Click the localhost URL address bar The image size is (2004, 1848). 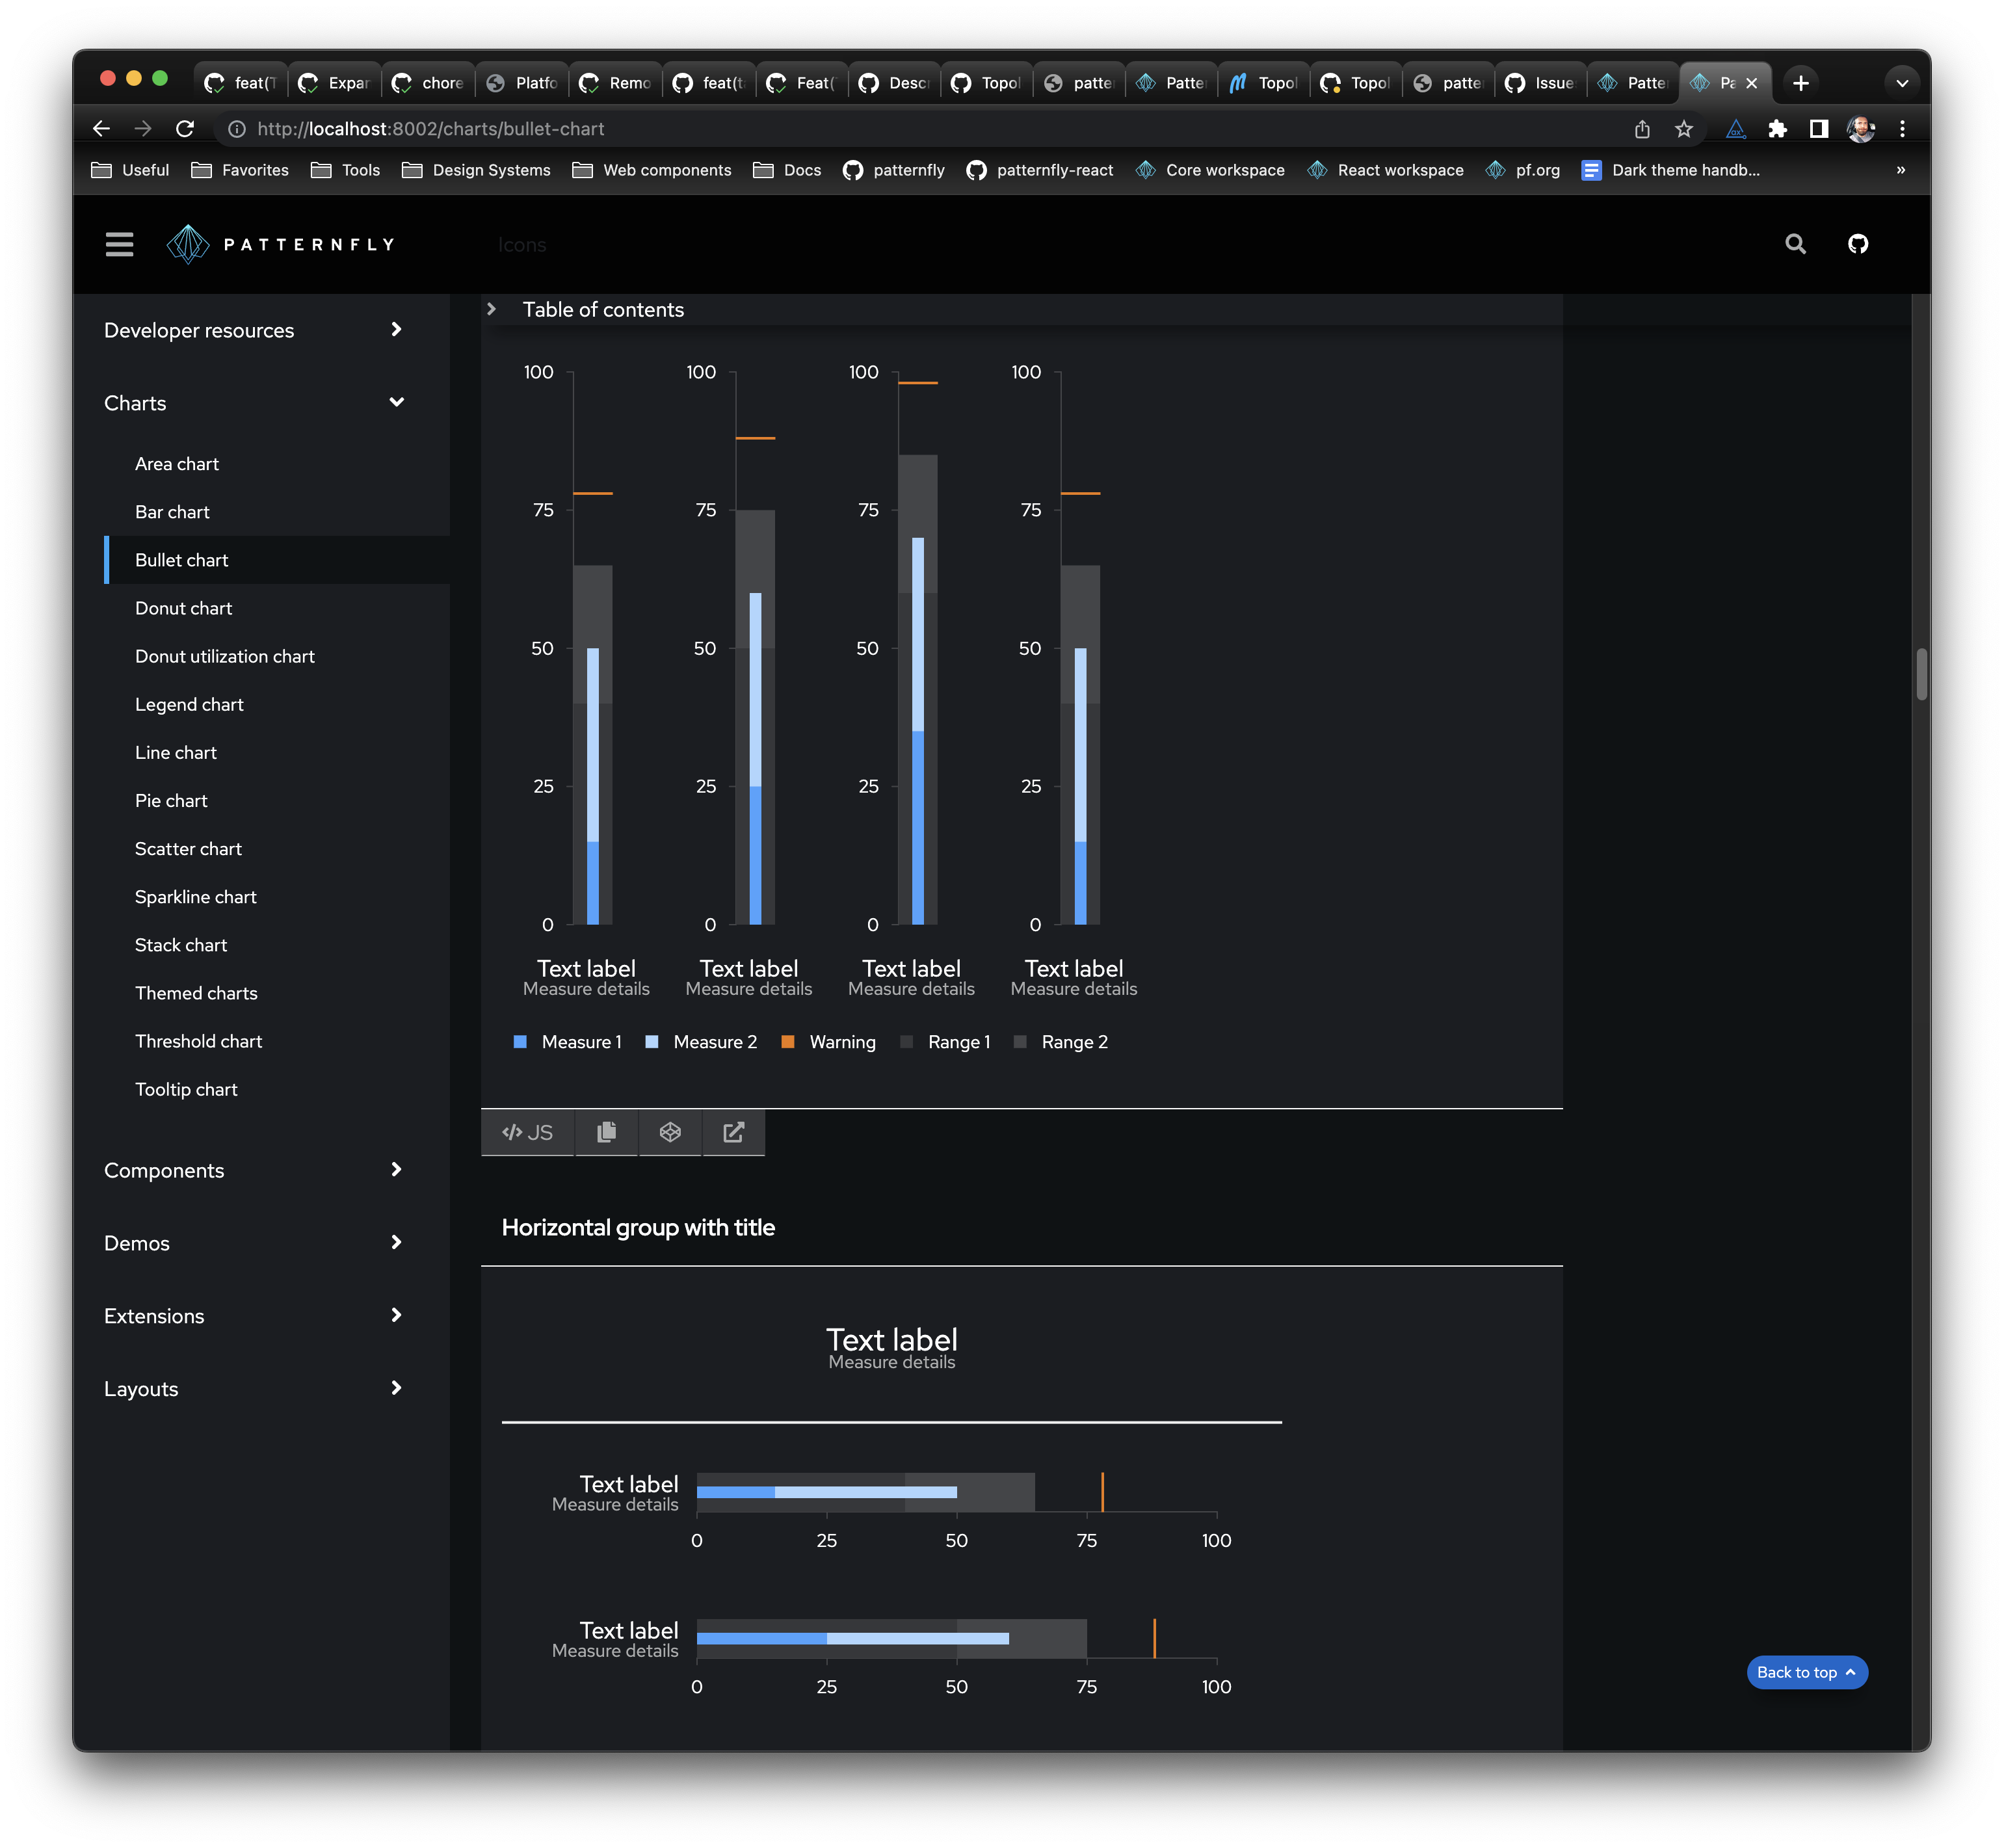(430, 129)
